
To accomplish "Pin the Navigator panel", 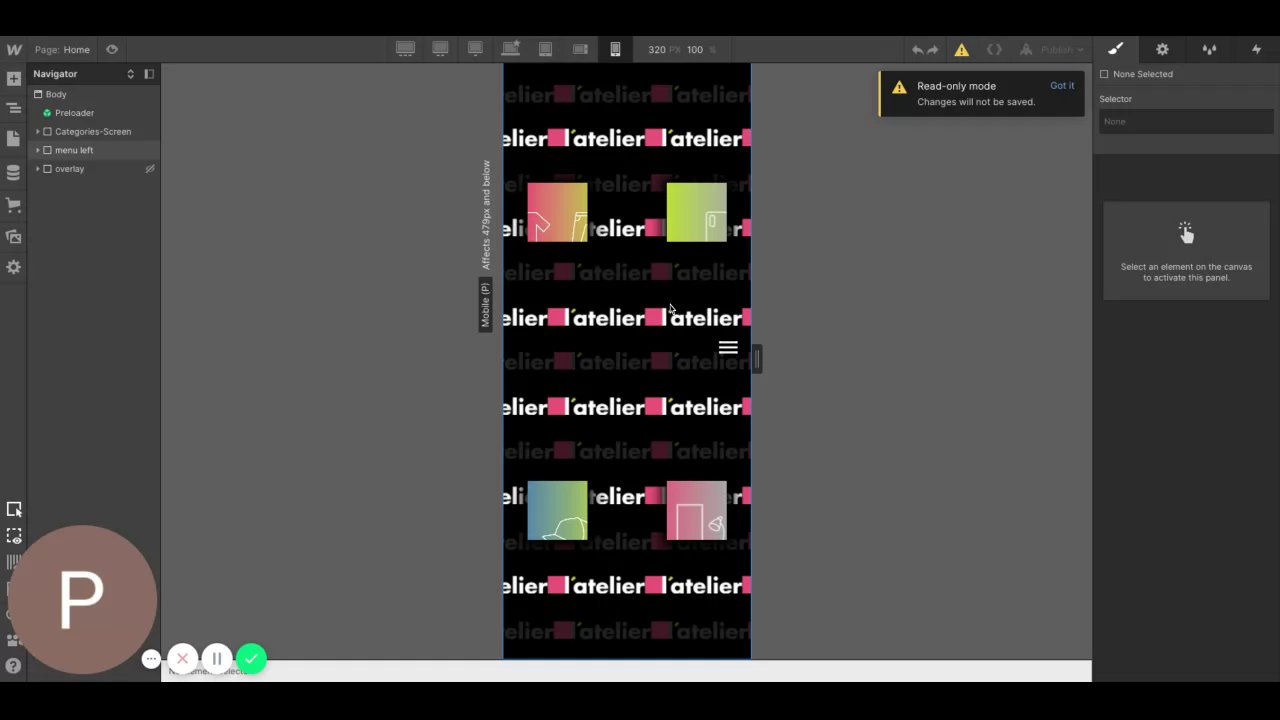I will tap(149, 74).
